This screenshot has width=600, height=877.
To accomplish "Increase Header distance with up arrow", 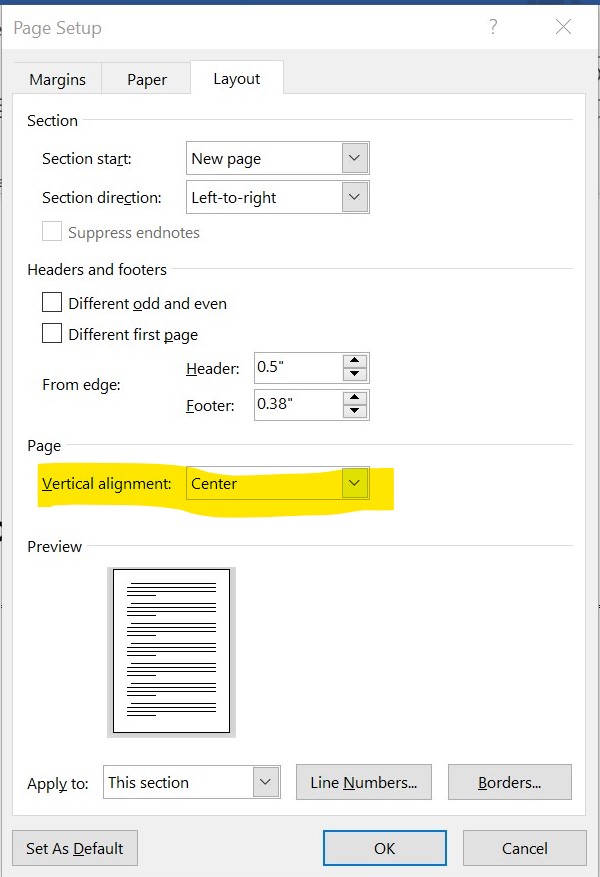I will click(355, 361).
